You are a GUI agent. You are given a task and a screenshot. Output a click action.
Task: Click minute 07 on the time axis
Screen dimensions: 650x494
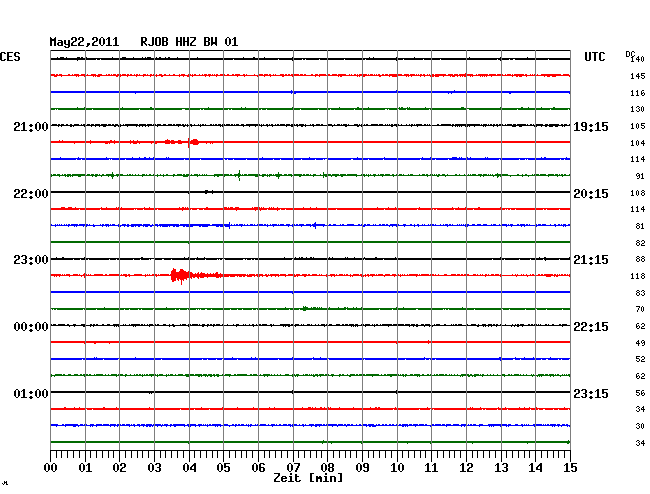coord(293,468)
